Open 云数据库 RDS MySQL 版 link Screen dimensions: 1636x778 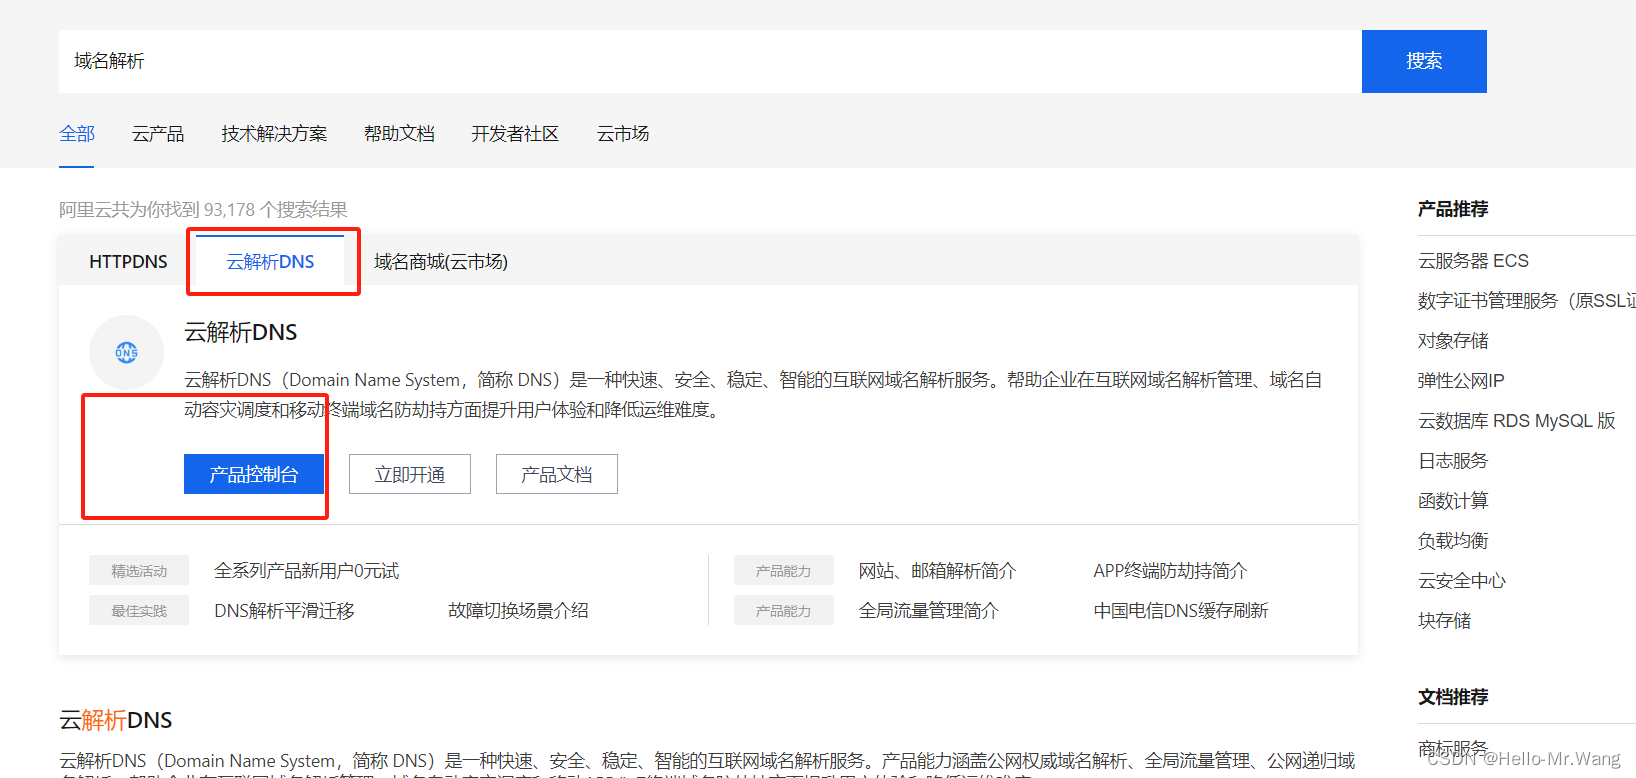click(x=1517, y=421)
